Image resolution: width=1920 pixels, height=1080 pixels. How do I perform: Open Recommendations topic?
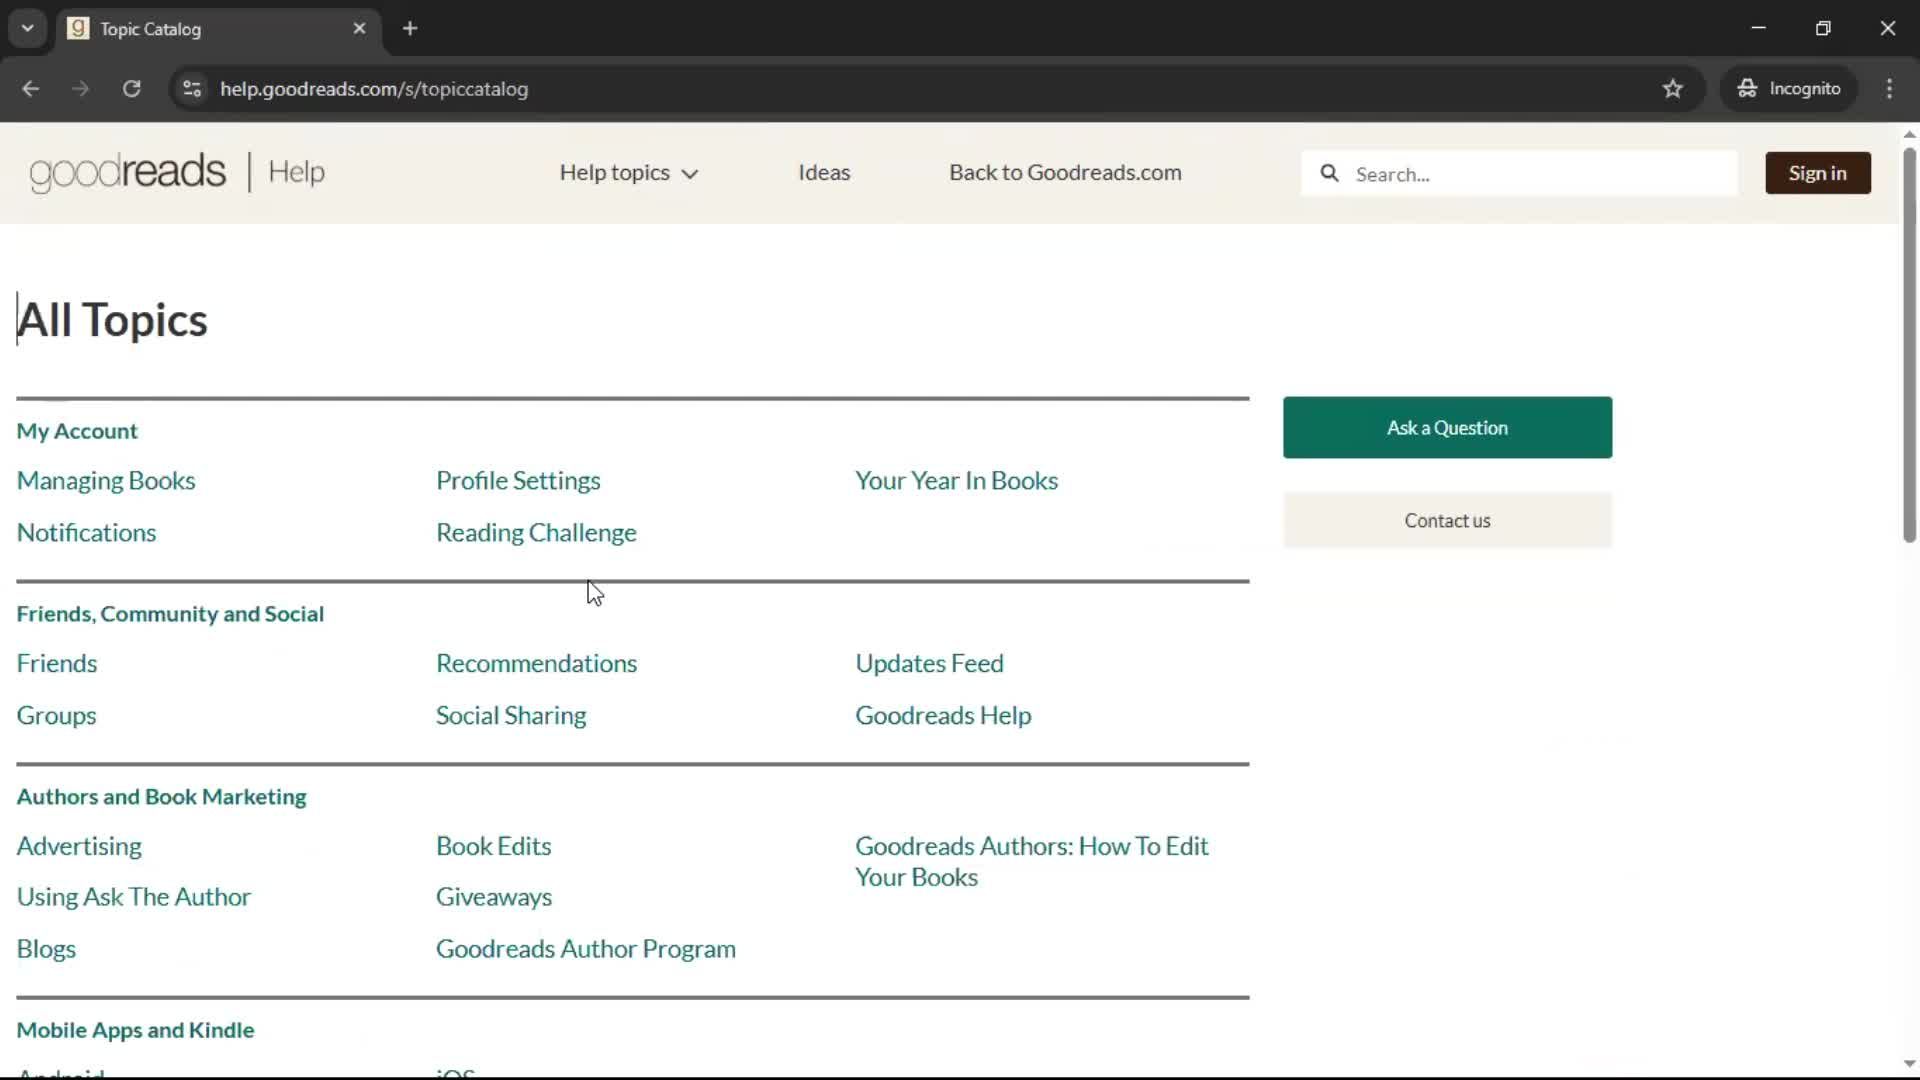tap(536, 663)
